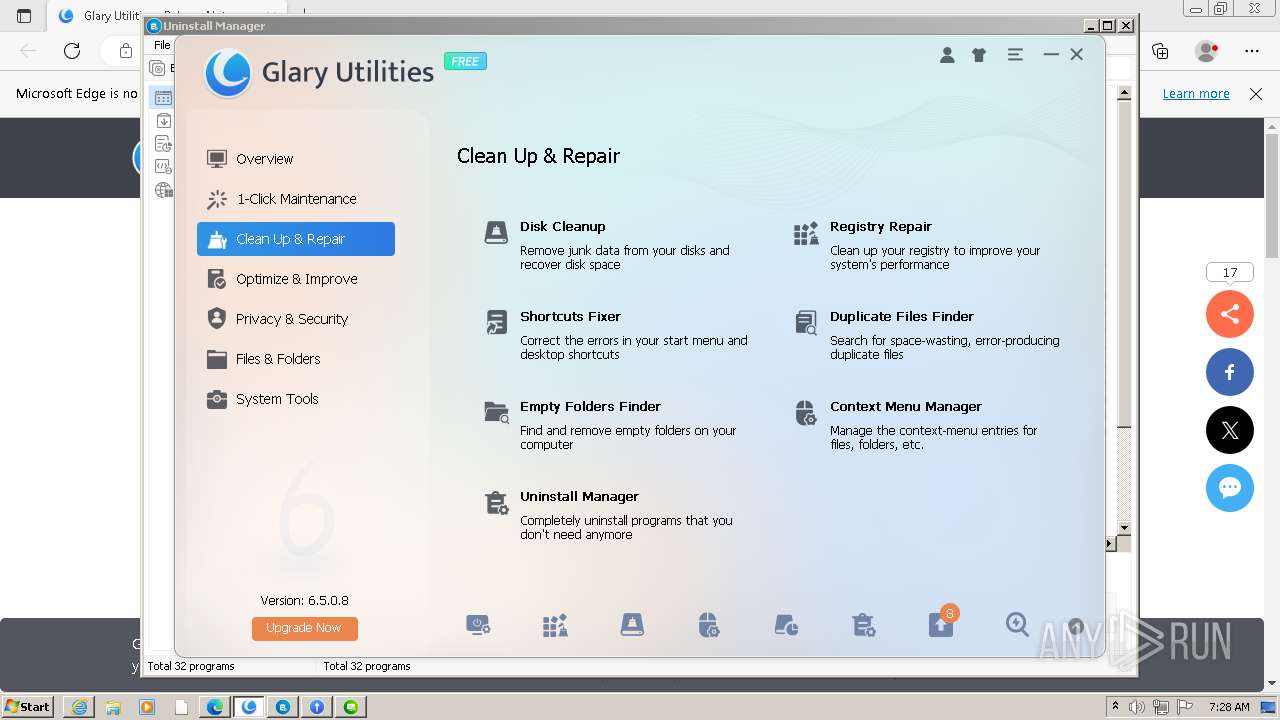
Task: Open Internet Explorer from taskbar
Action: point(79,707)
